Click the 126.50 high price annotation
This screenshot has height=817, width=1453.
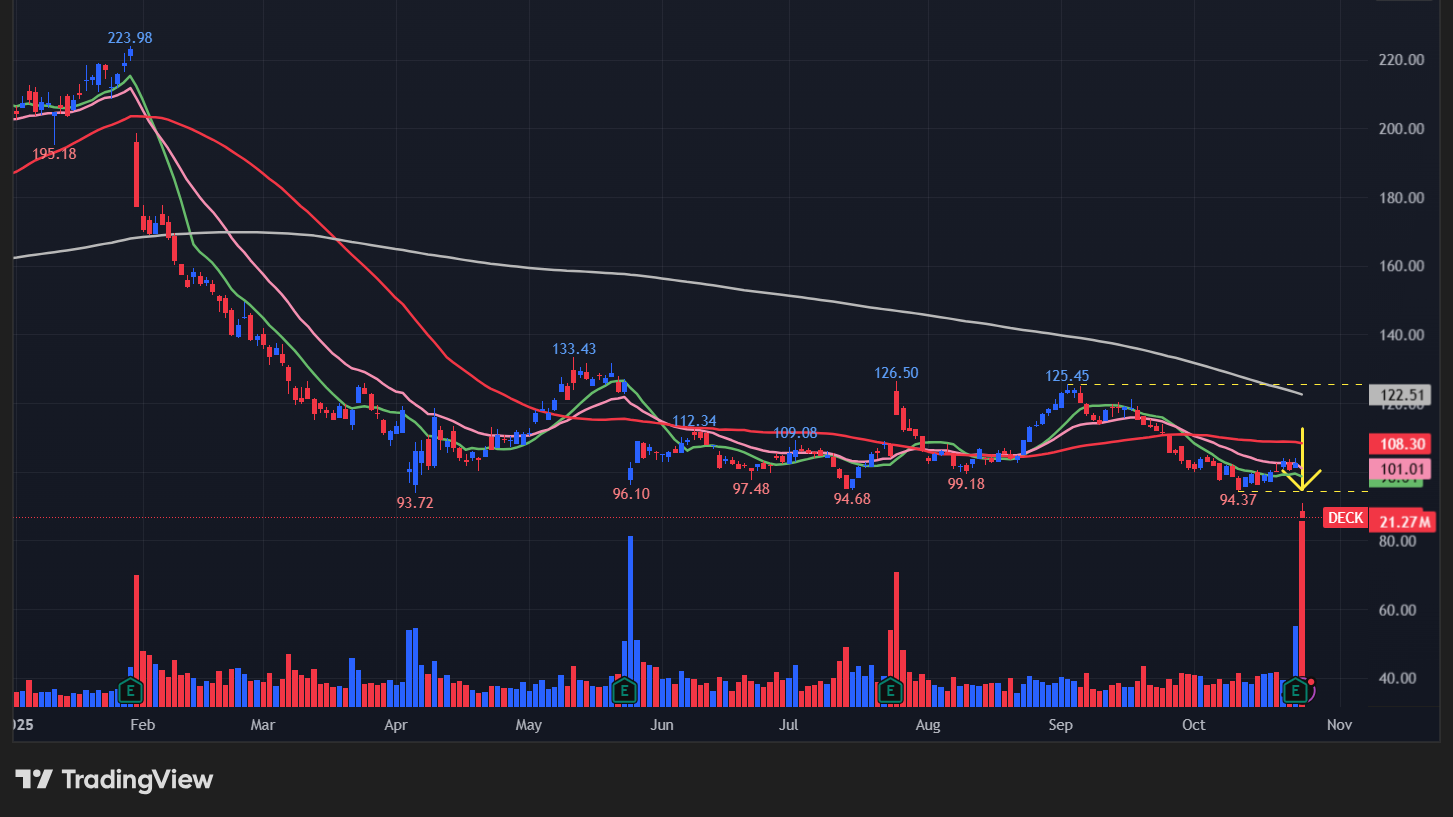(896, 373)
